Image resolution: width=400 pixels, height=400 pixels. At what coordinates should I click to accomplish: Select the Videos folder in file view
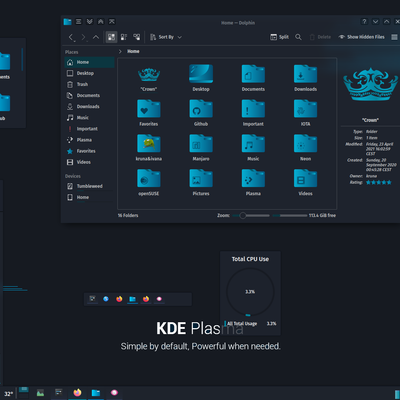(305, 182)
